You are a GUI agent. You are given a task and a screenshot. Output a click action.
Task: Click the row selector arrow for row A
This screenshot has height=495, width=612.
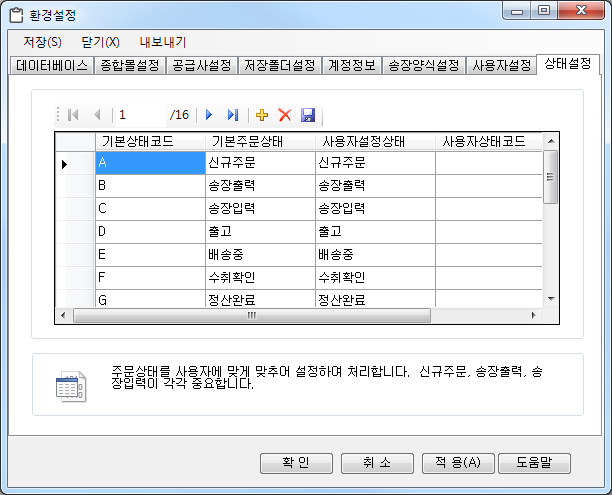coord(75,164)
